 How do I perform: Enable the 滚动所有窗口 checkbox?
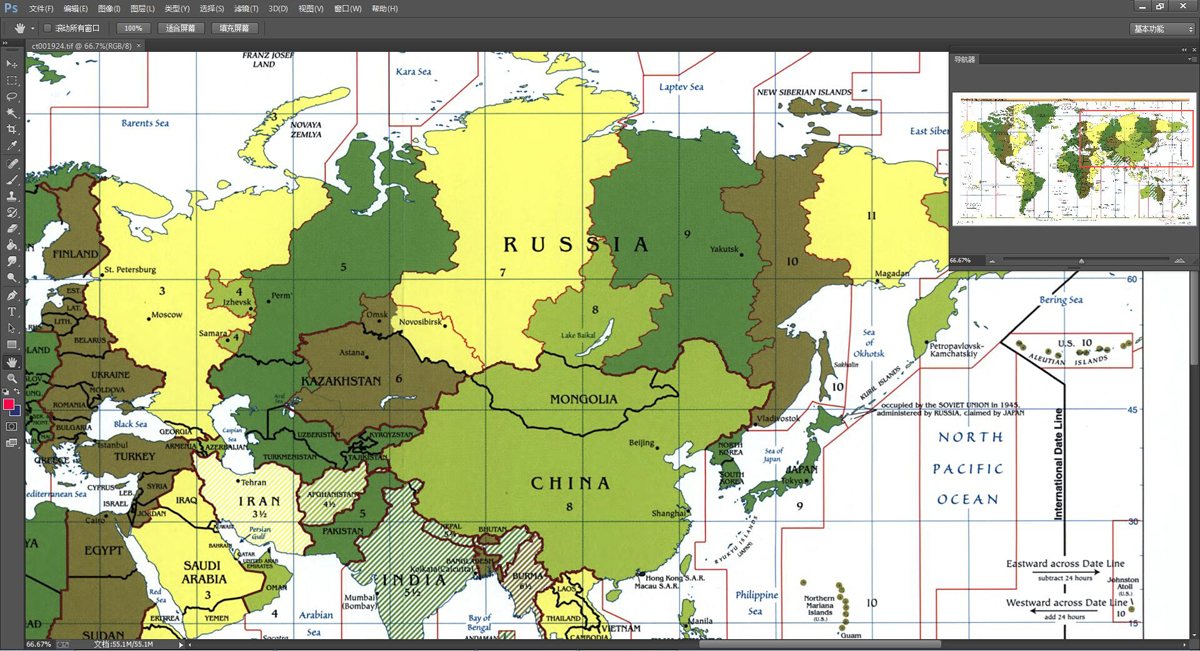coord(48,29)
